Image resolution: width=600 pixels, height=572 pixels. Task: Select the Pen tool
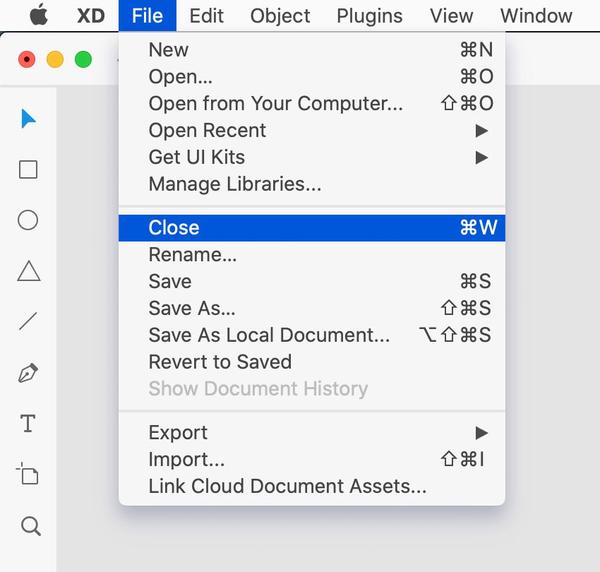(x=29, y=373)
